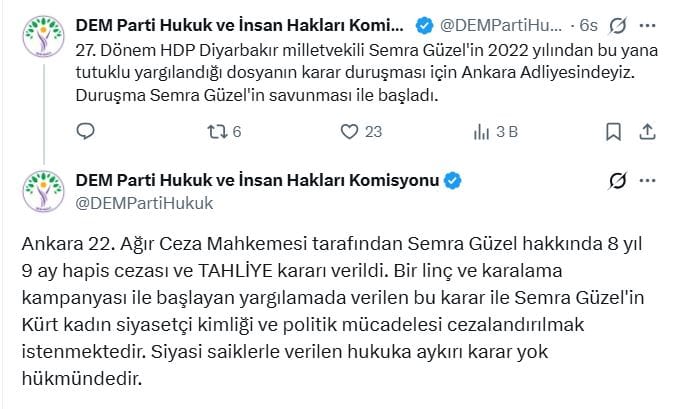Open more options menu on second tweet
Screen dimensions: 674x409
click(648, 181)
